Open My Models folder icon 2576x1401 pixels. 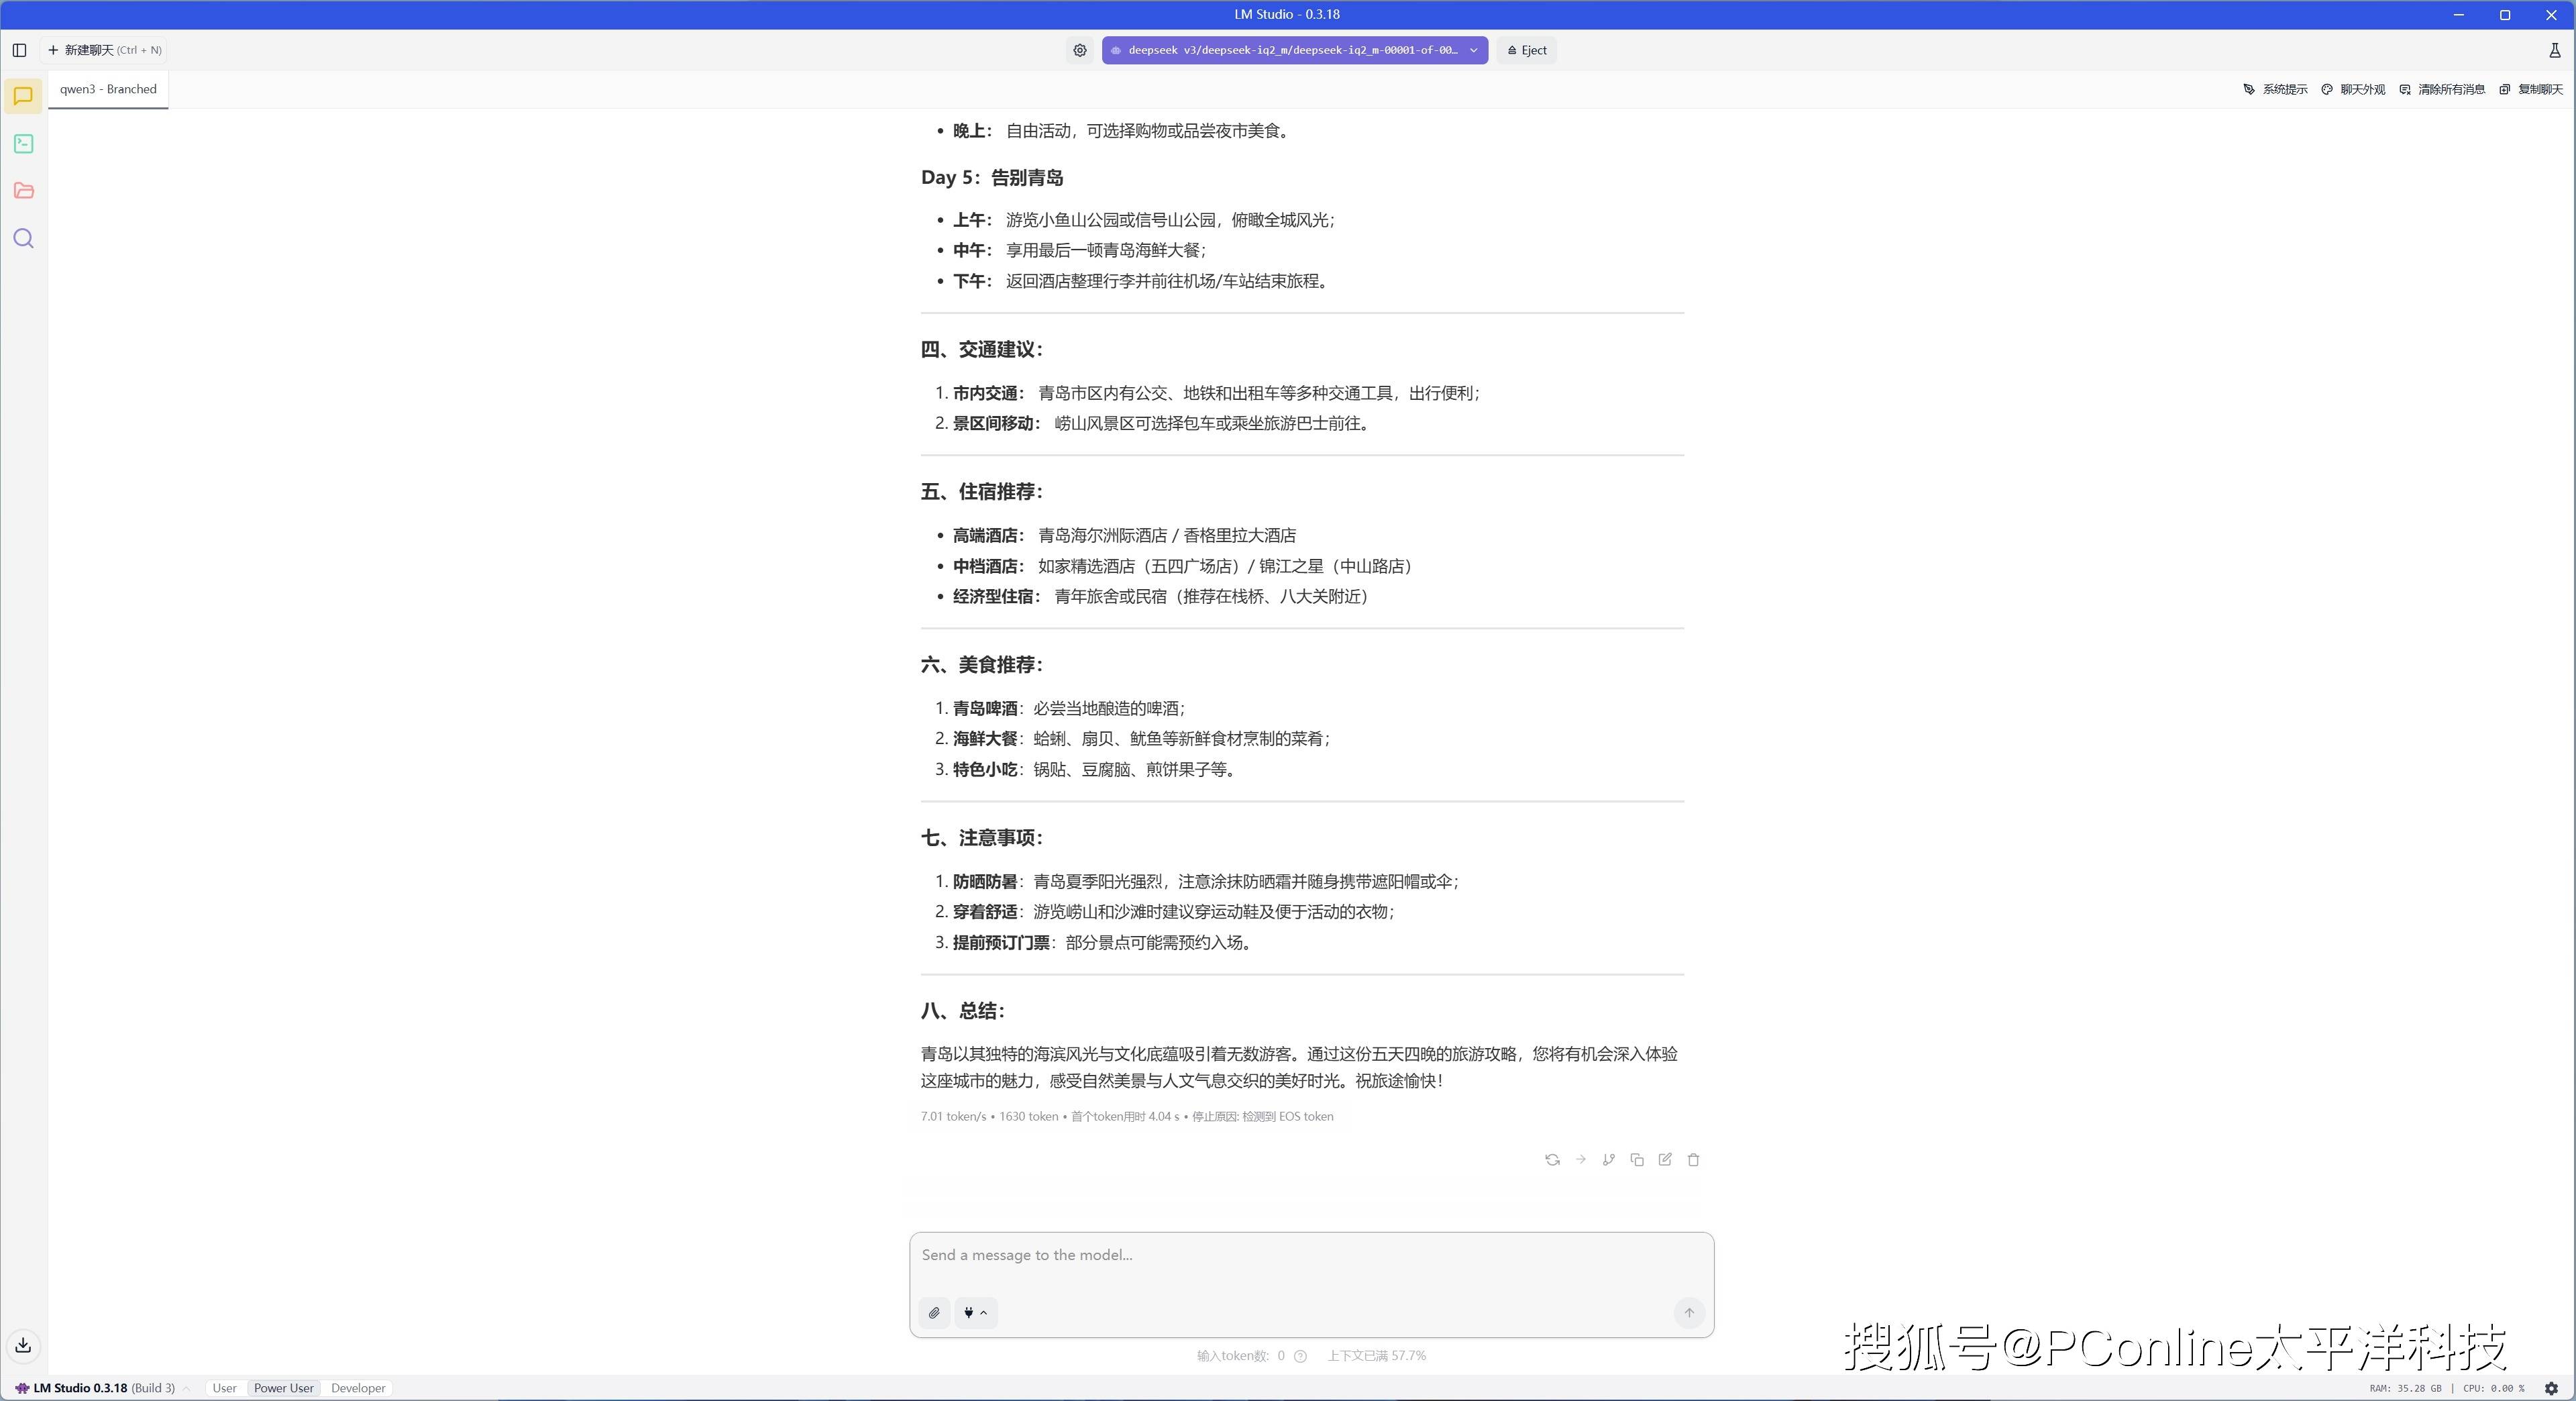(23, 191)
